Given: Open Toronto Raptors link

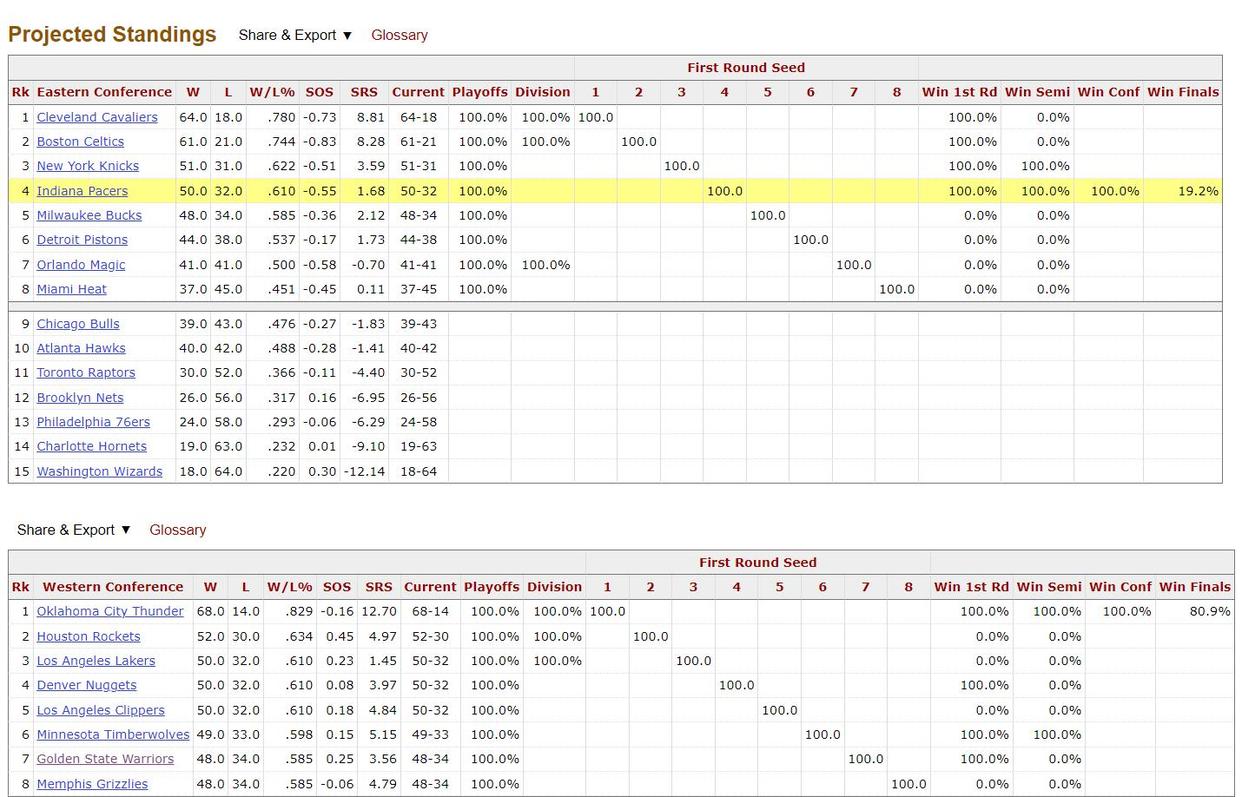Looking at the screenshot, I should pos(86,372).
